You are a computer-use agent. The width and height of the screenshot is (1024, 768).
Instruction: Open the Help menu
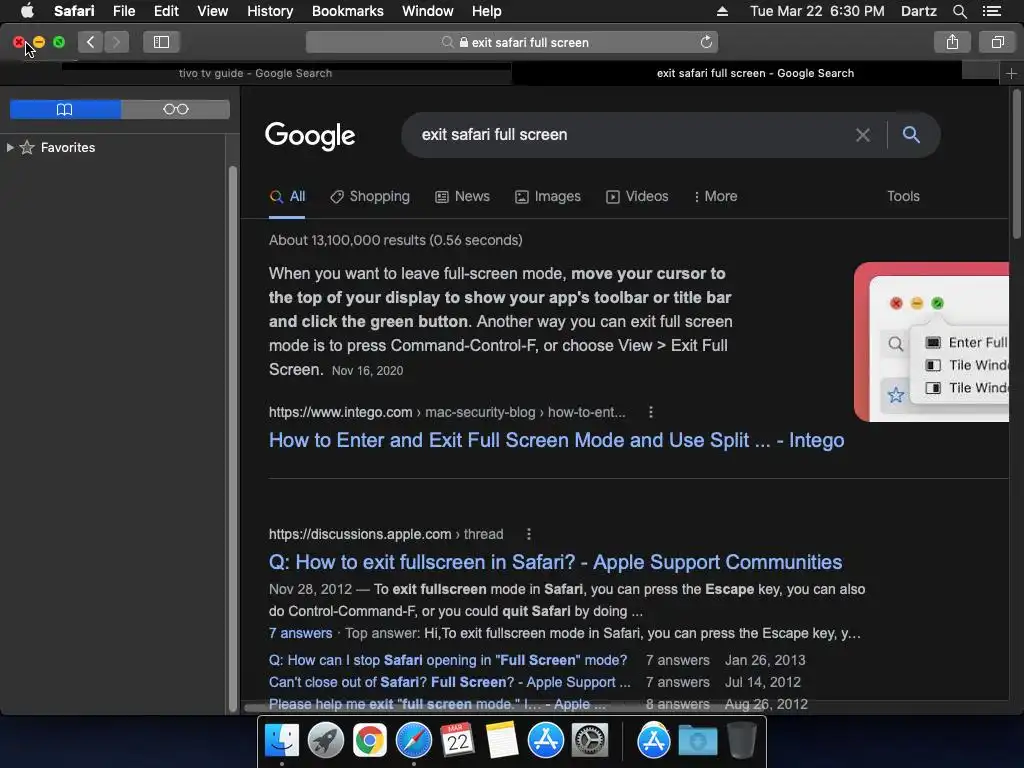[487, 11]
